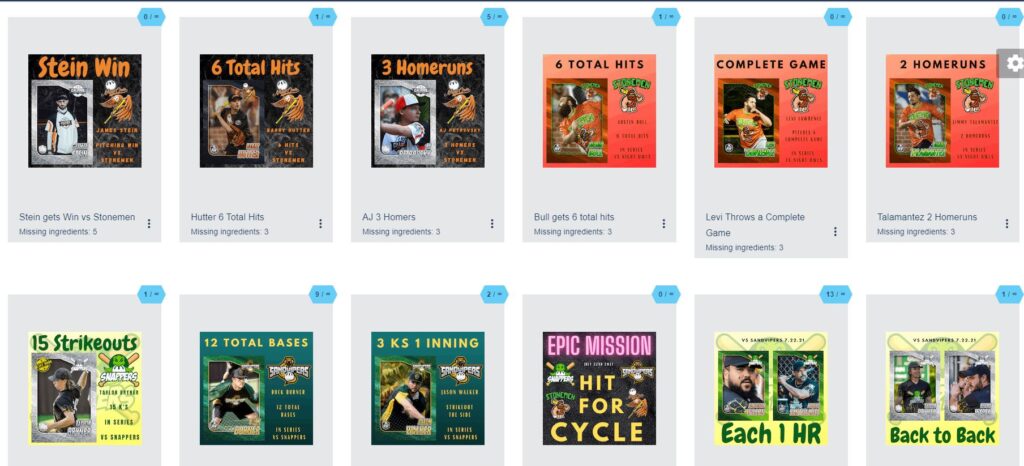Select the 15 Strikeouts card image
The height and width of the screenshot is (466, 1024).
click(x=85, y=388)
